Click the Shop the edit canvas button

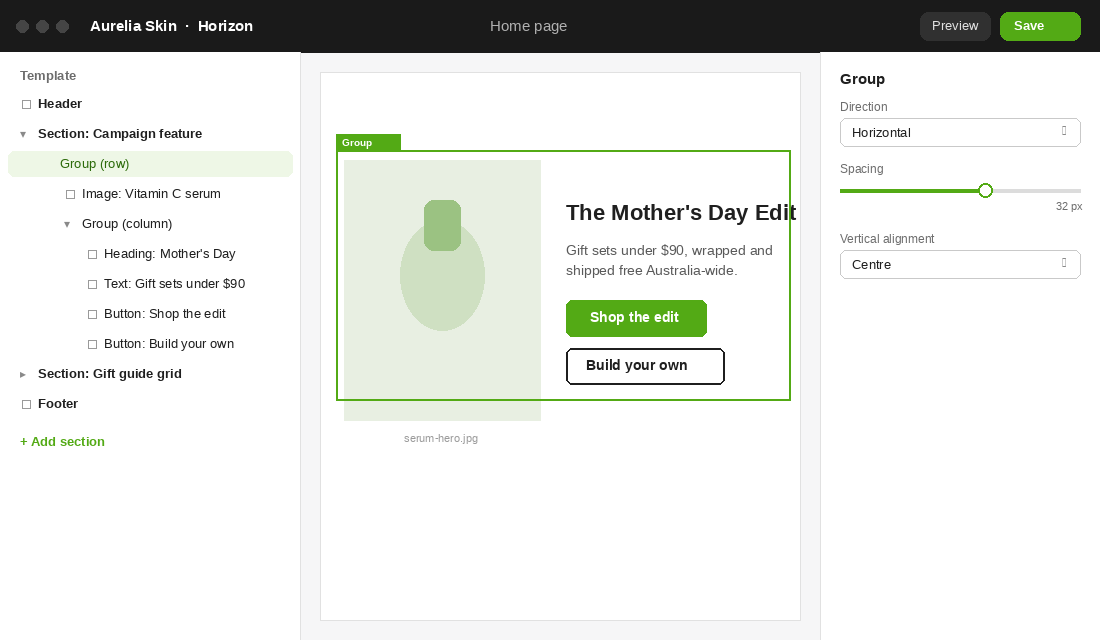[636, 318]
